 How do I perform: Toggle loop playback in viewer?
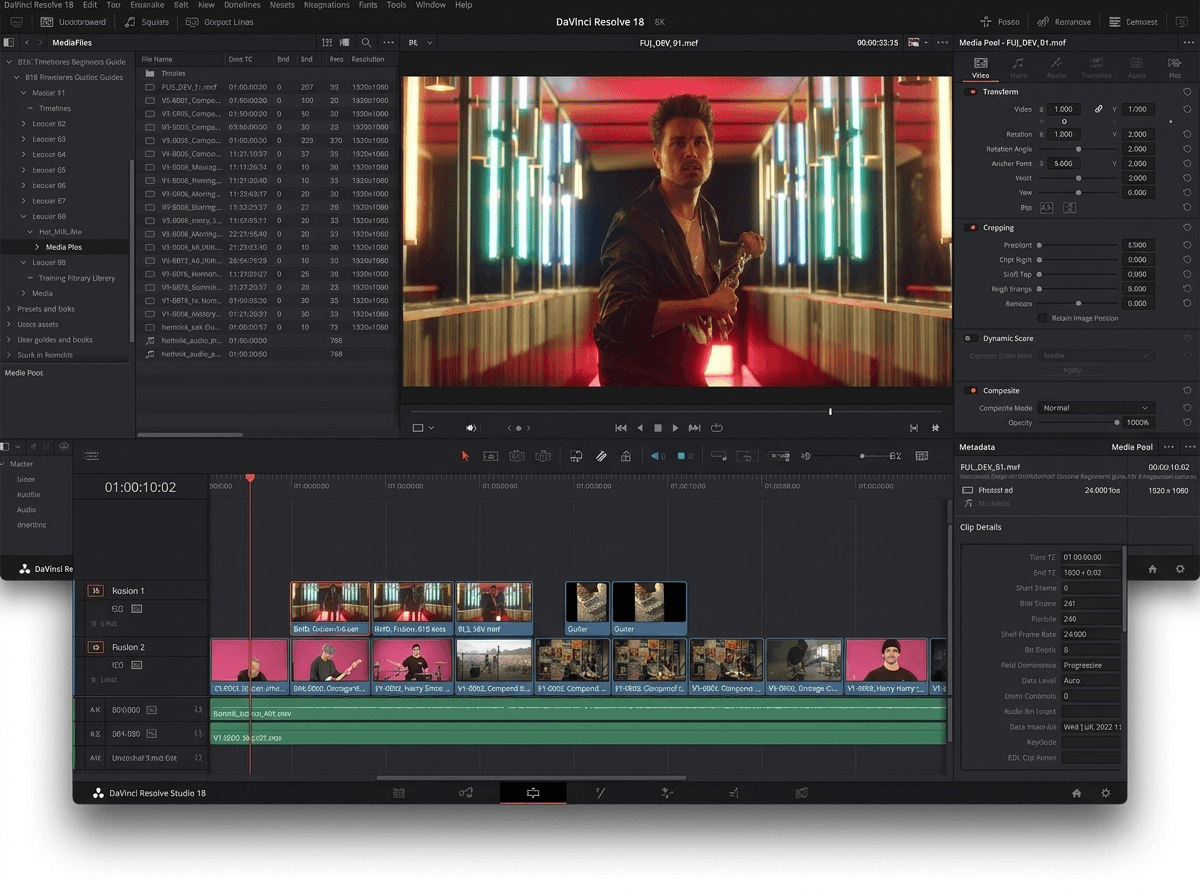coord(717,428)
